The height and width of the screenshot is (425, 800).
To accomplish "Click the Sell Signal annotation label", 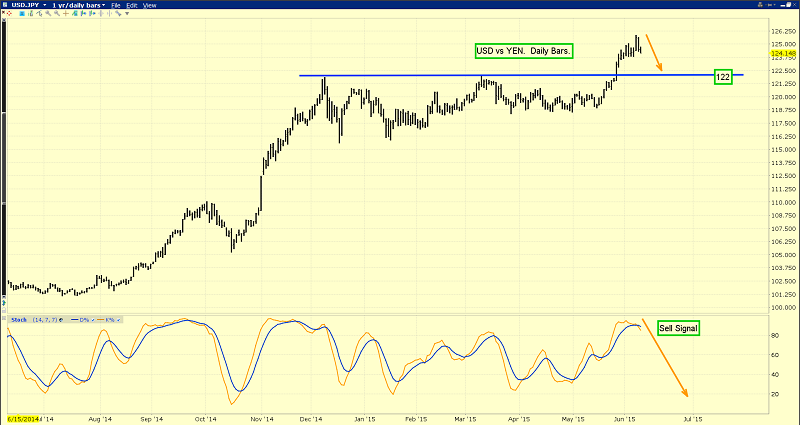I will tap(678, 328).
